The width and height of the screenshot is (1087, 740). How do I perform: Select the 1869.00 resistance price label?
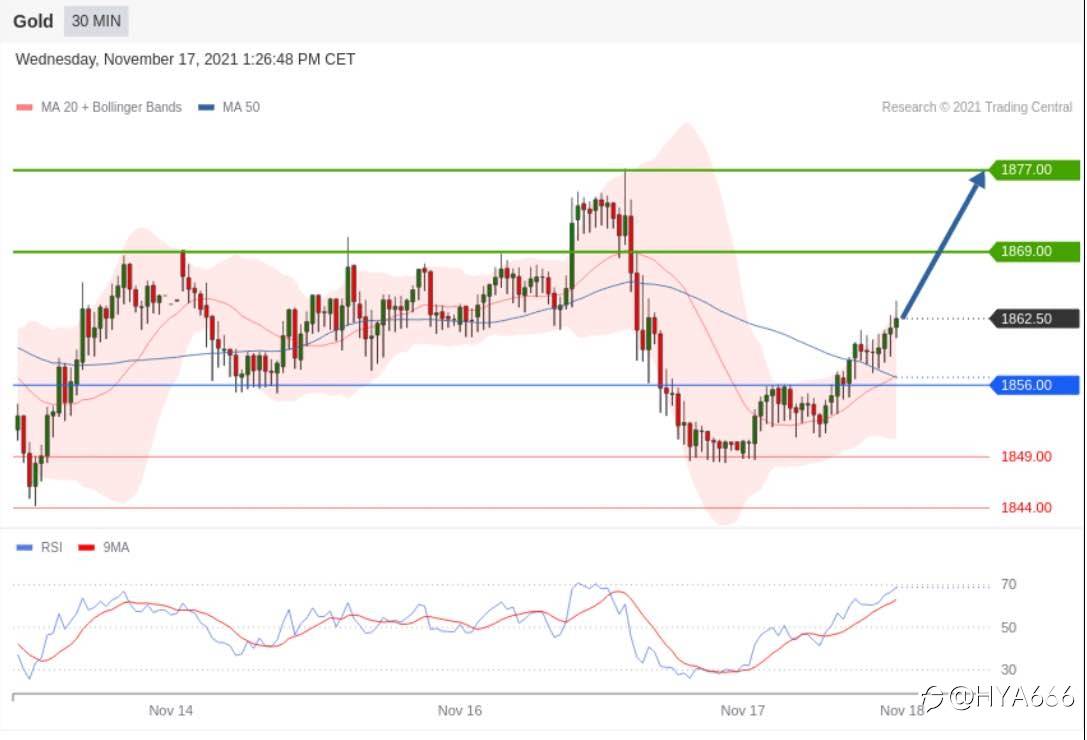pyautogui.click(x=1034, y=251)
